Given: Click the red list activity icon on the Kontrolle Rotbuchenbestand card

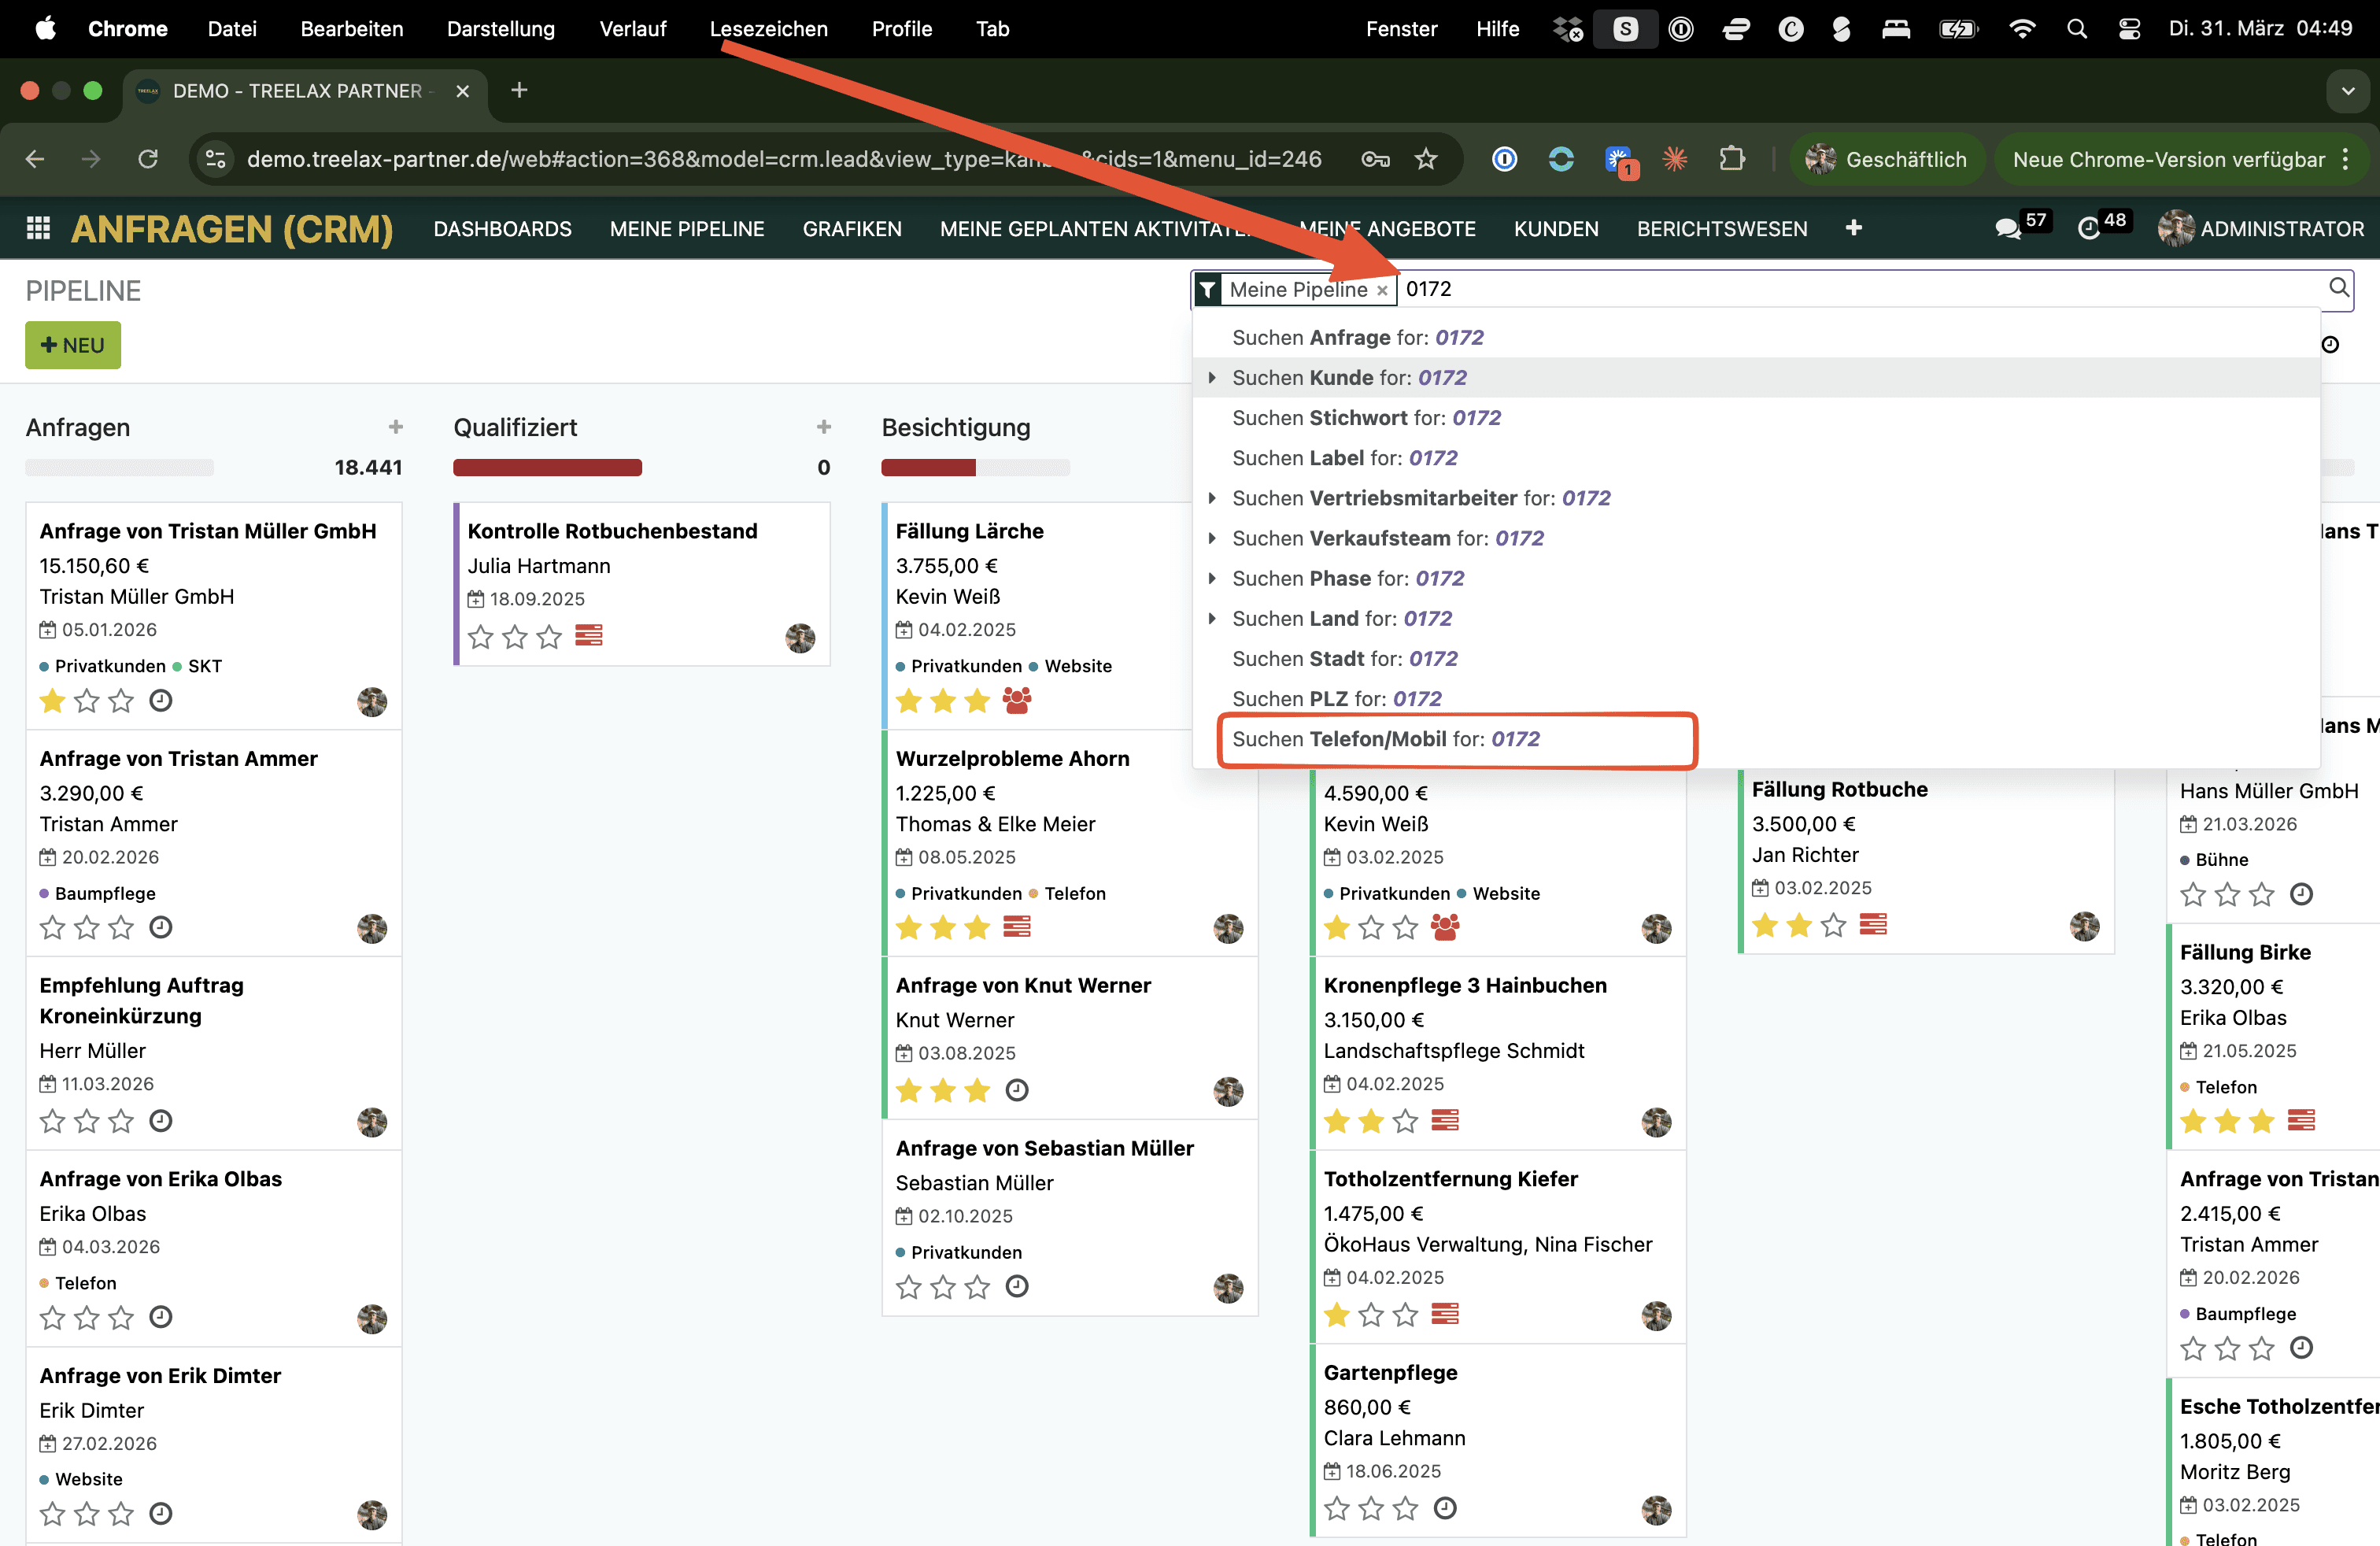Looking at the screenshot, I should pos(588,635).
